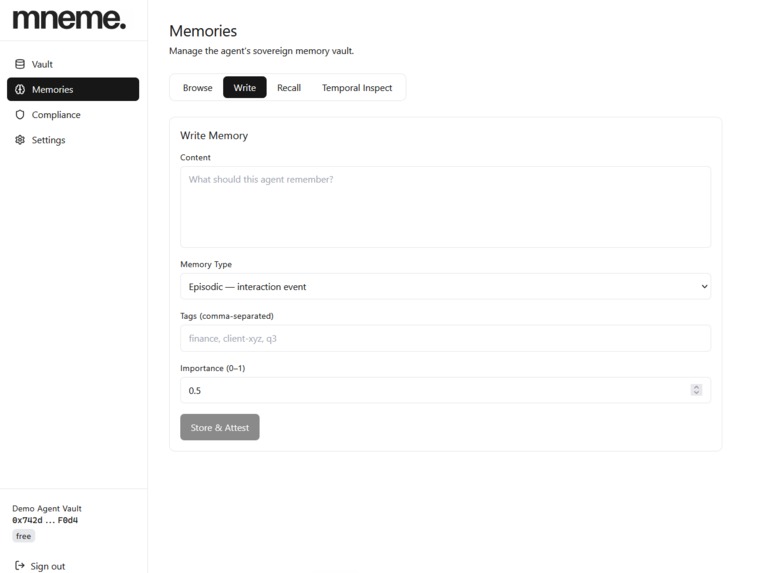Click the Tags (comma-separated) label
This screenshot has width=784, height=573.
pos(227,316)
